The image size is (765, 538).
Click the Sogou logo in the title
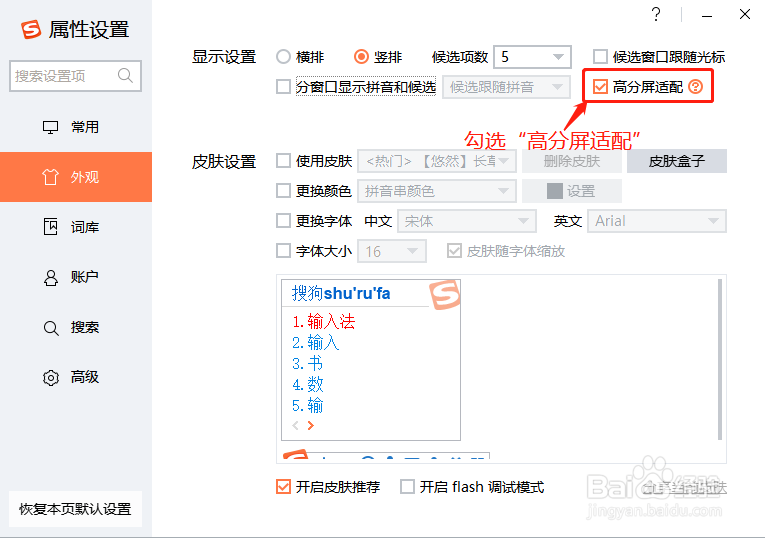click(31, 29)
